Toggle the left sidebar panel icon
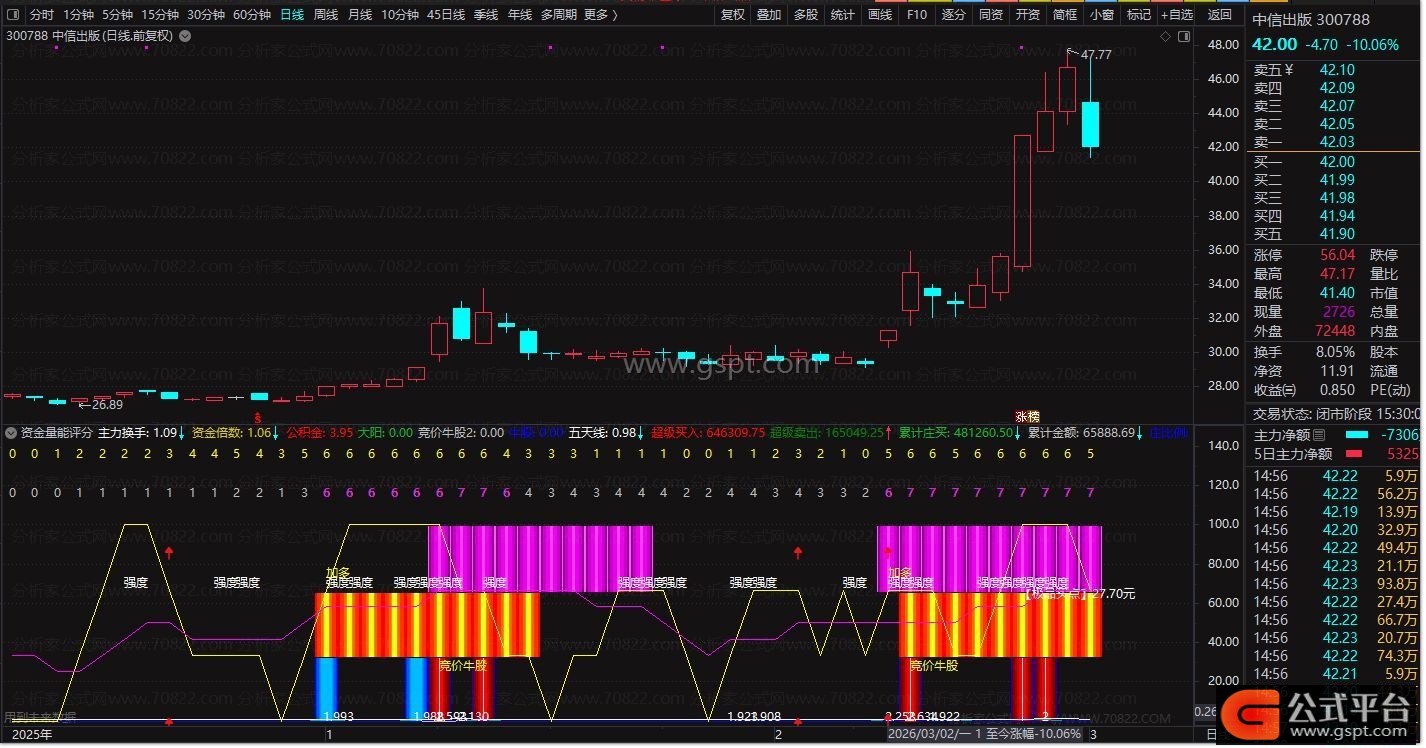Viewport: 1426px width, 748px height. pos(12,15)
